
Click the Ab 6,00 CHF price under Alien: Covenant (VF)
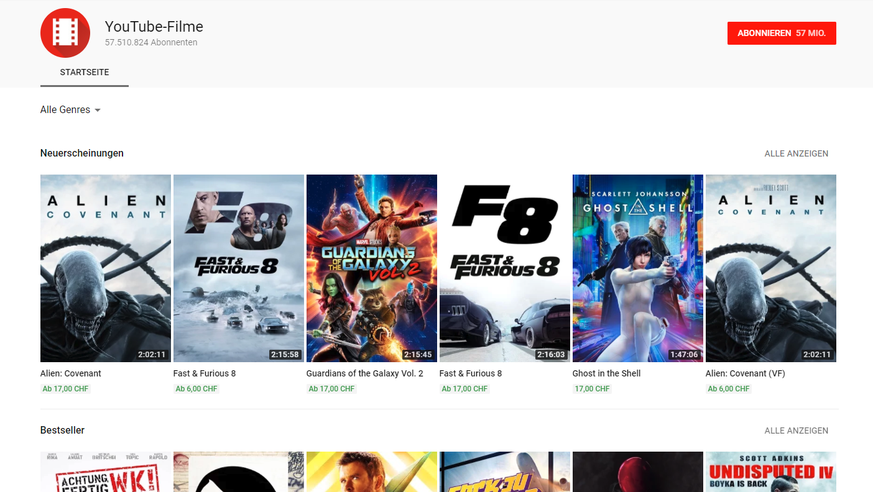click(728, 389)
